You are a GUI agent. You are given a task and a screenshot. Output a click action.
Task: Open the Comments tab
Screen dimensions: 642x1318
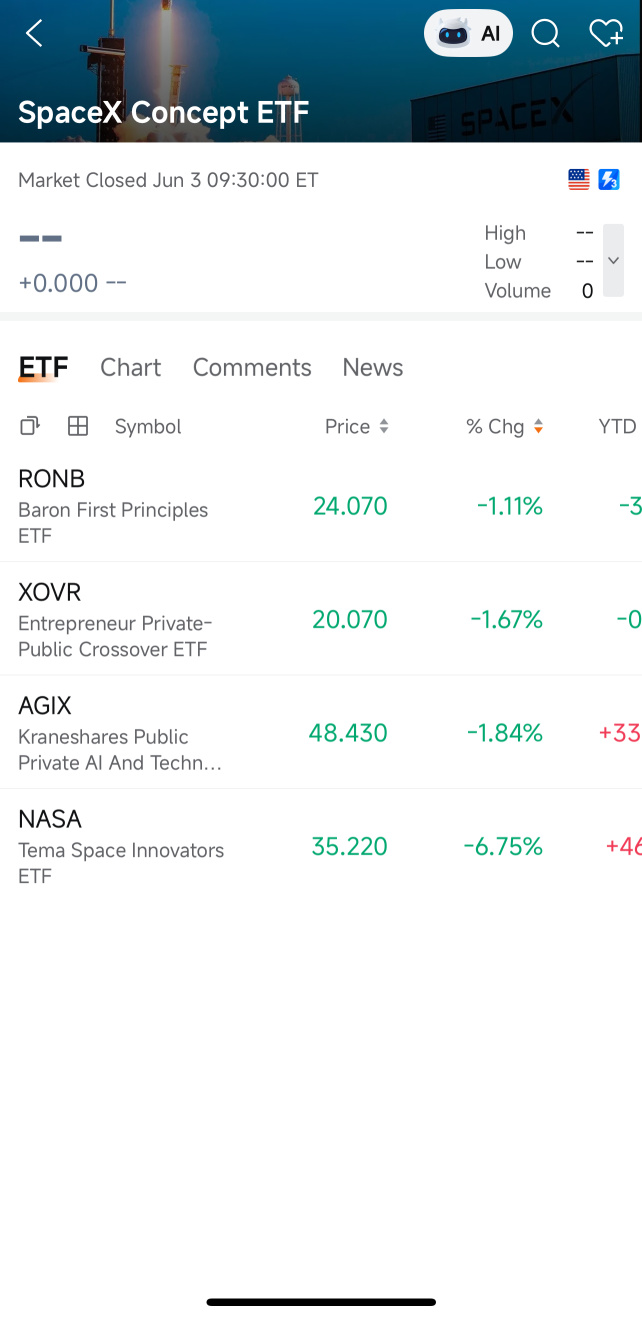click(252, 368)
